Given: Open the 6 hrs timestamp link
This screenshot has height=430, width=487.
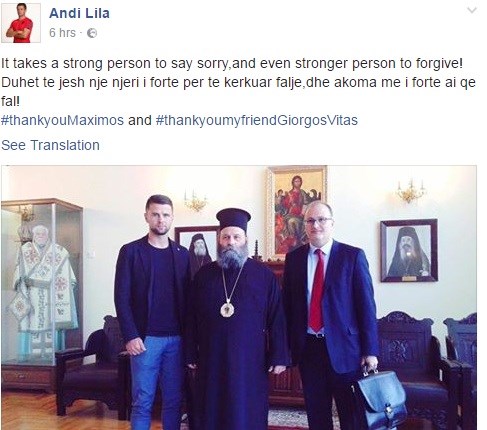Looking at the screenshot, I should pyautogui.click(x=62, y=33).
